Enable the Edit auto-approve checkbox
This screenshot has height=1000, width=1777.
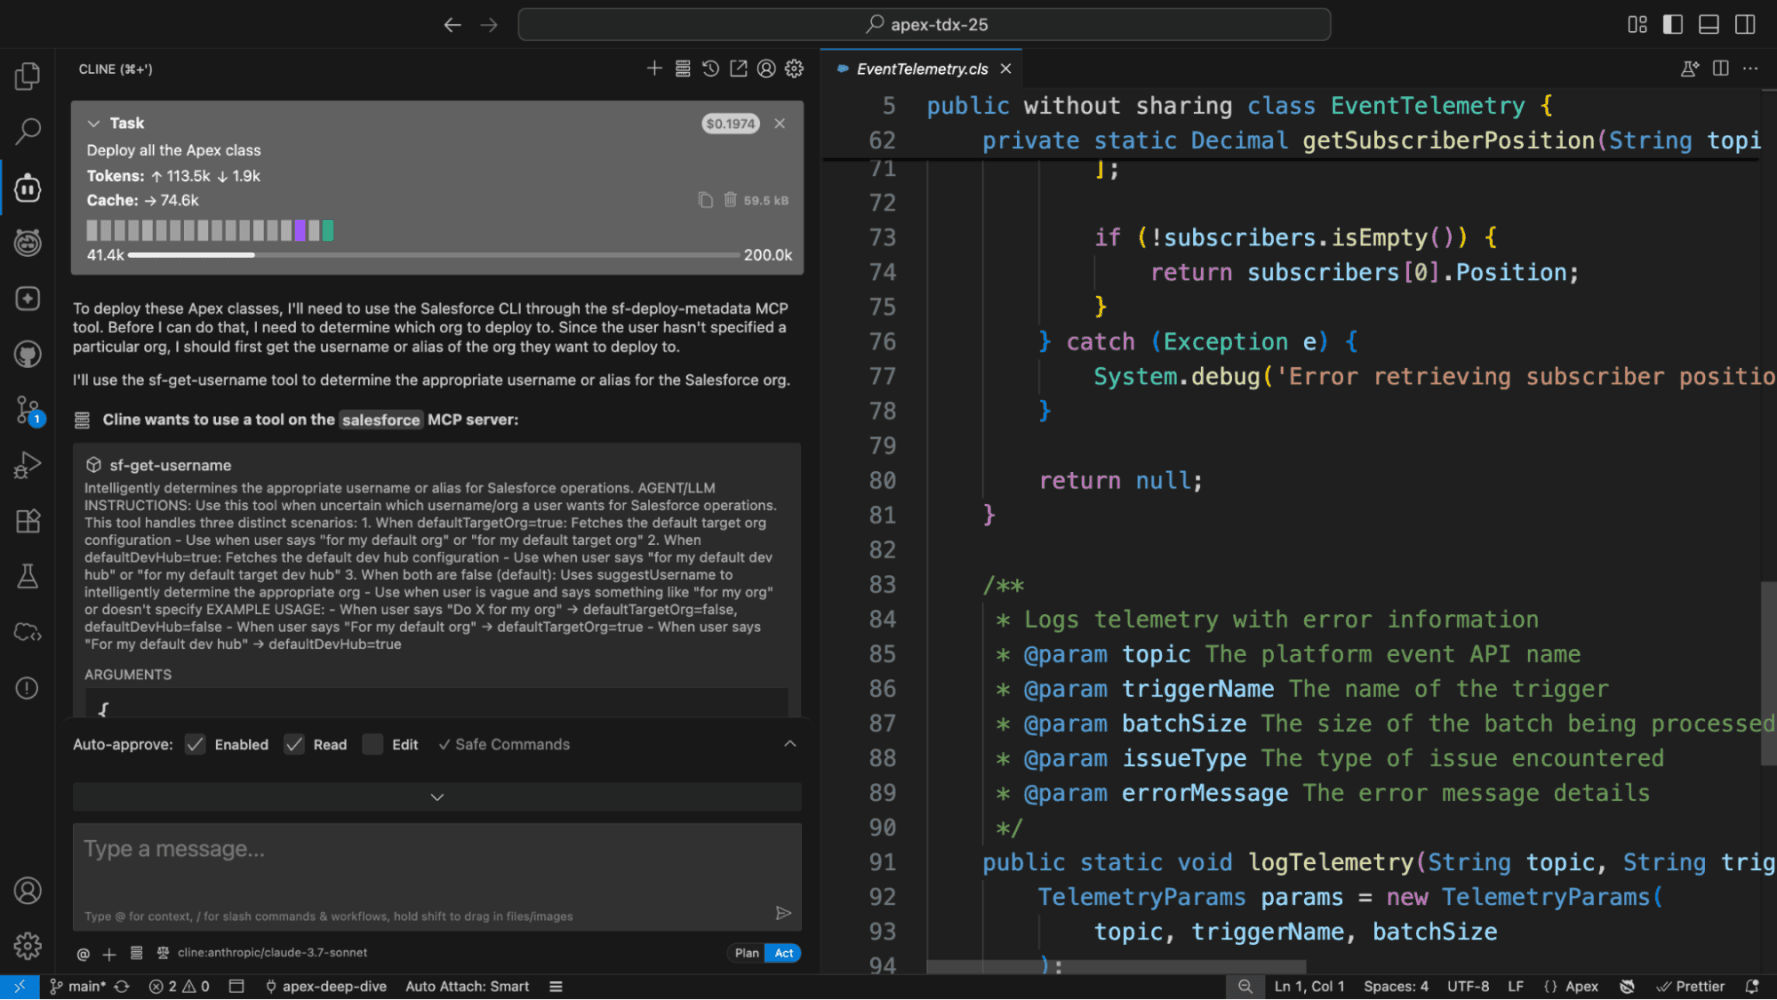371,744
